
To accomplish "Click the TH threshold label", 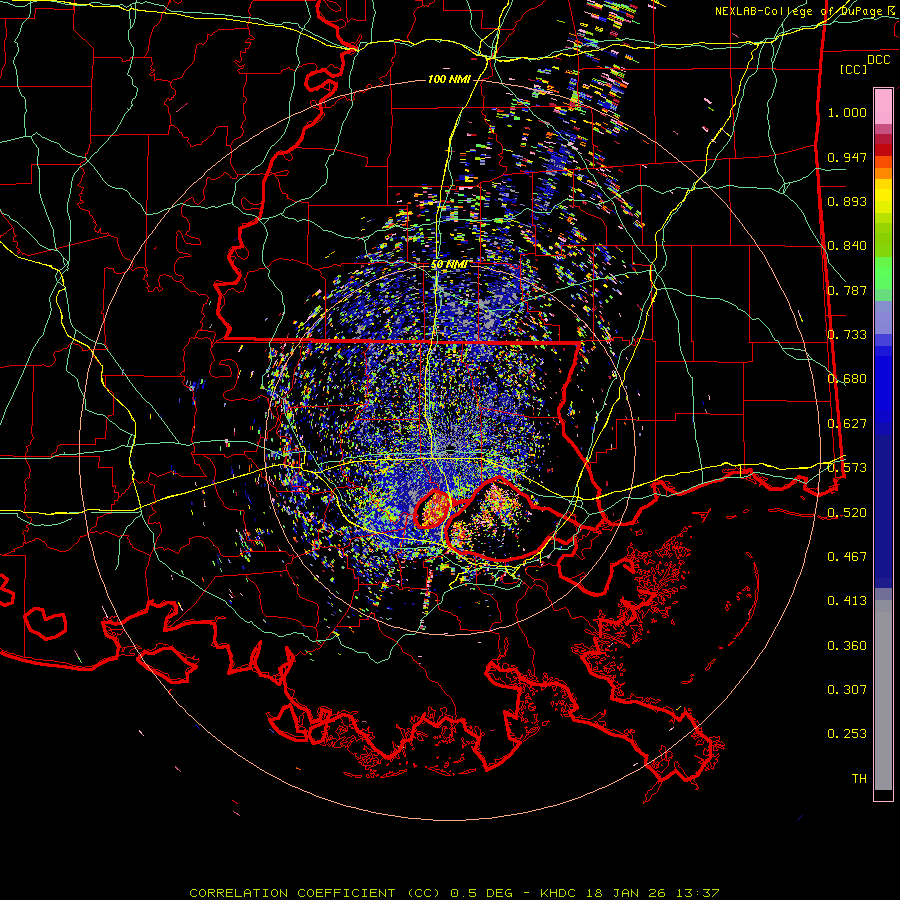I will point(859,779).
